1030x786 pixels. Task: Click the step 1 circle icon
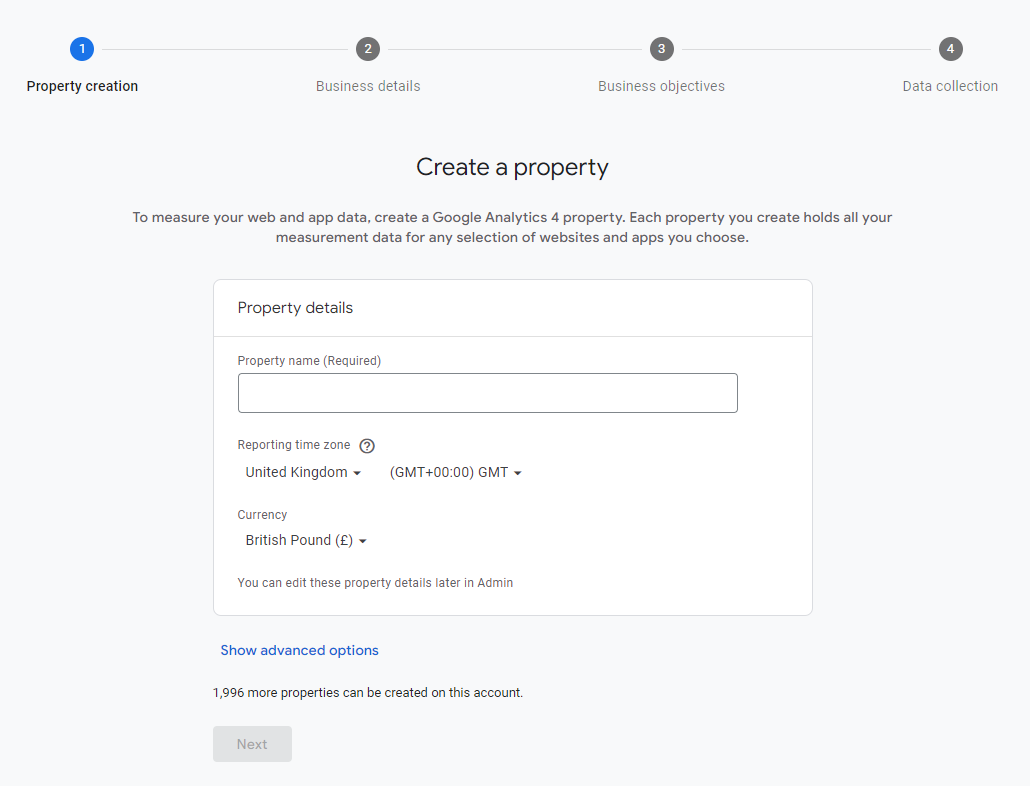pos(82,49)
